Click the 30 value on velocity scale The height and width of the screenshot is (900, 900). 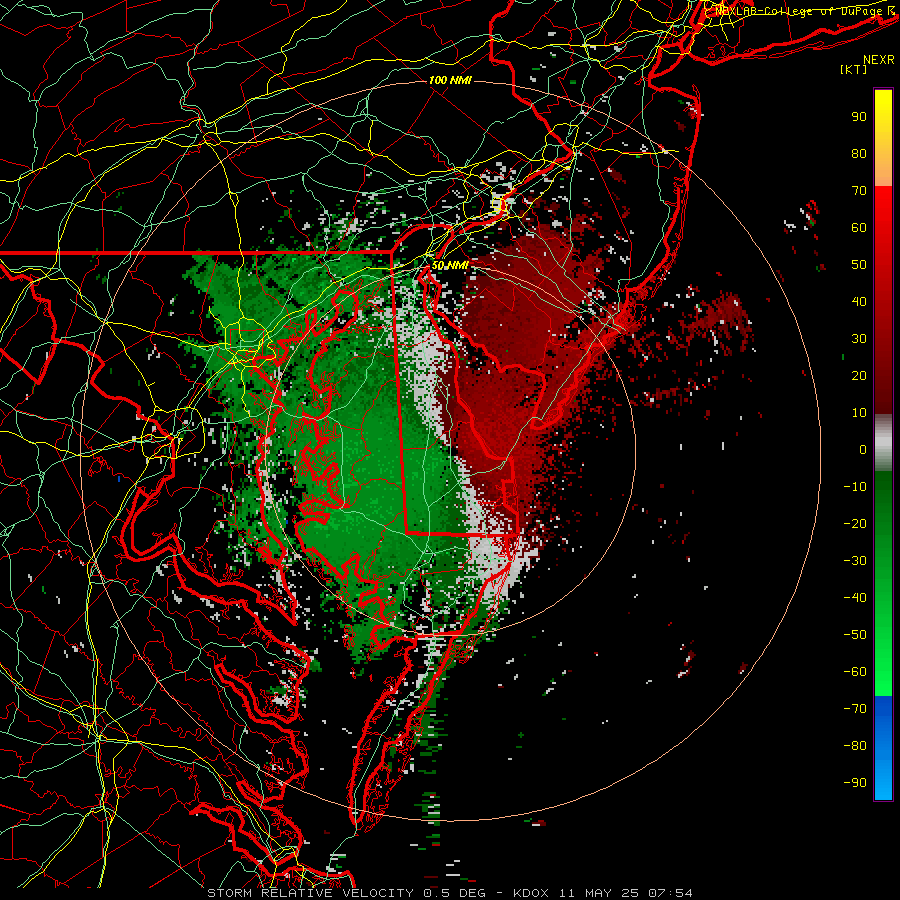tap(859, 339)
